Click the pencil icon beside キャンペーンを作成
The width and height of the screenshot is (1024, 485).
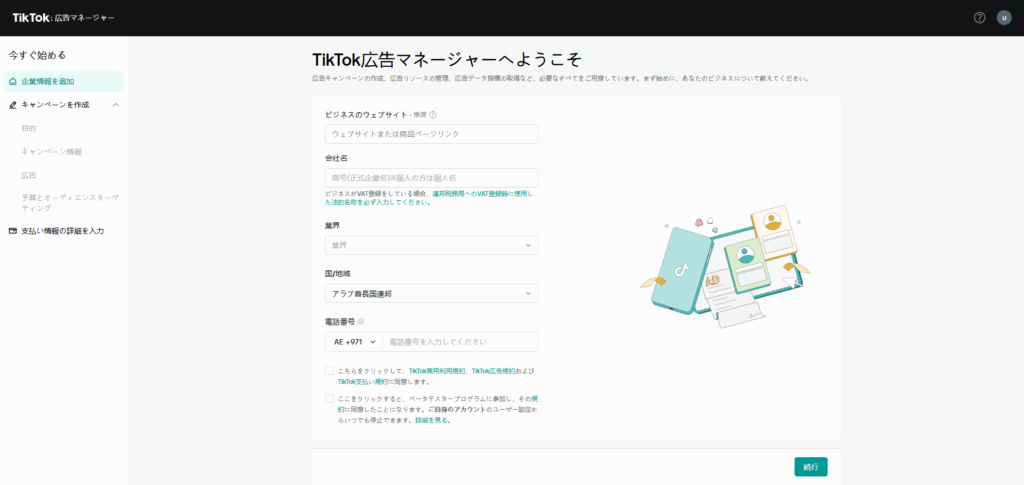coord(13,104)
